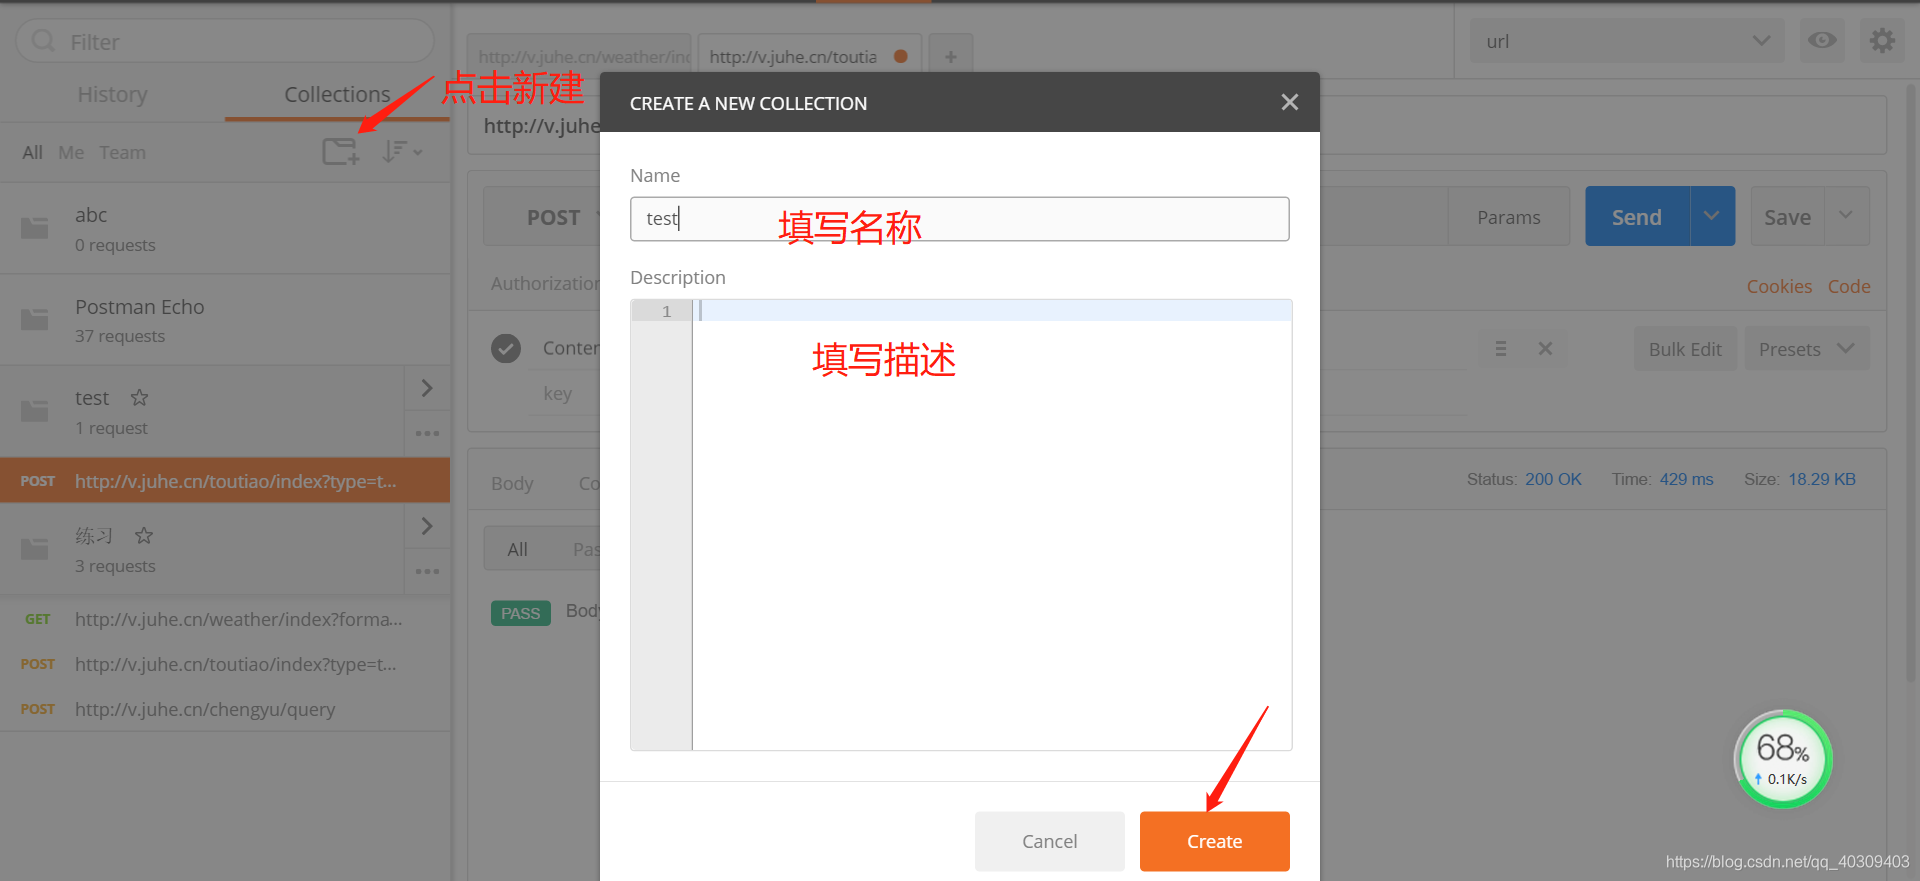This screenshot has width=1920, height=881.
Task: Open the v.juhe.cn/weather request tab
Action: pos(580,57)
